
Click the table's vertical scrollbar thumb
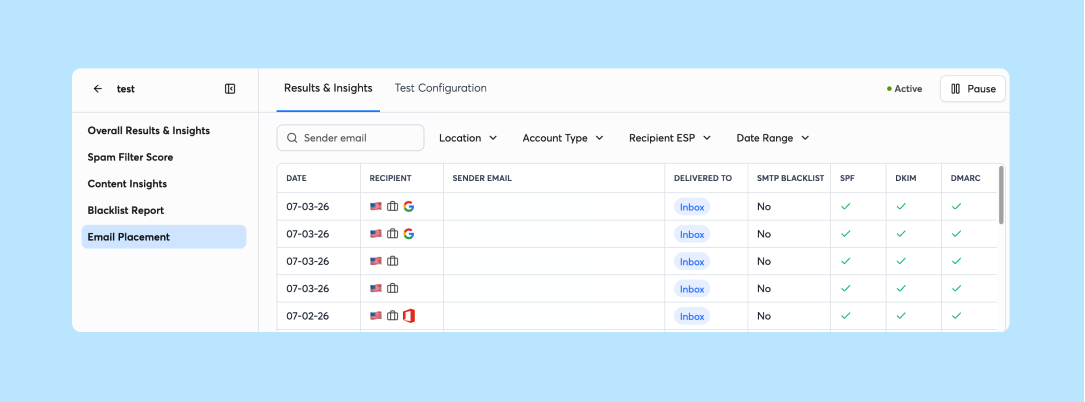[1001, 195]
